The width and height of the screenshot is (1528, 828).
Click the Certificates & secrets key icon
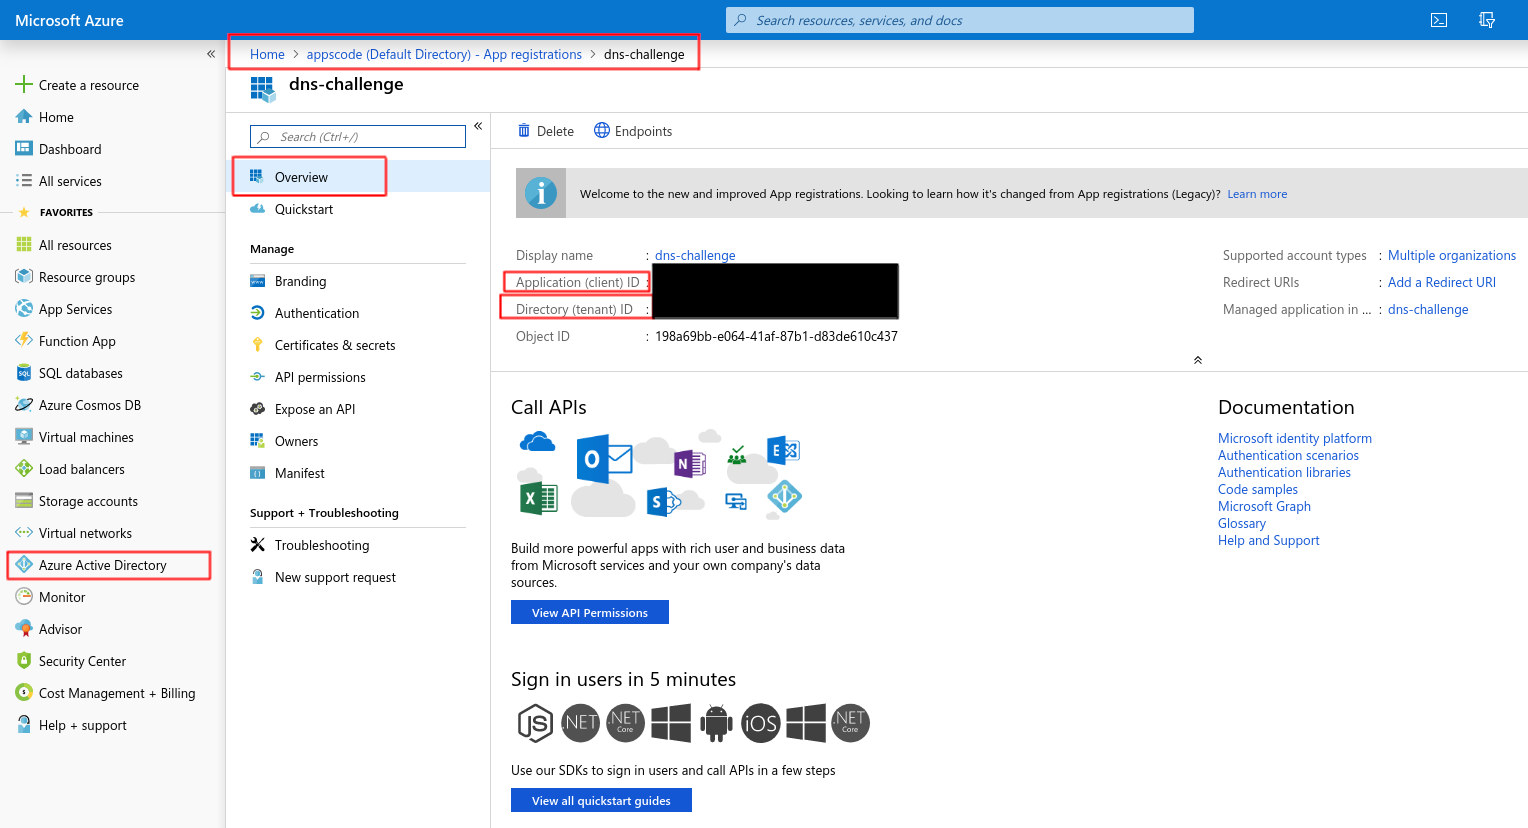pyautogui.click(x=257, y=345)
